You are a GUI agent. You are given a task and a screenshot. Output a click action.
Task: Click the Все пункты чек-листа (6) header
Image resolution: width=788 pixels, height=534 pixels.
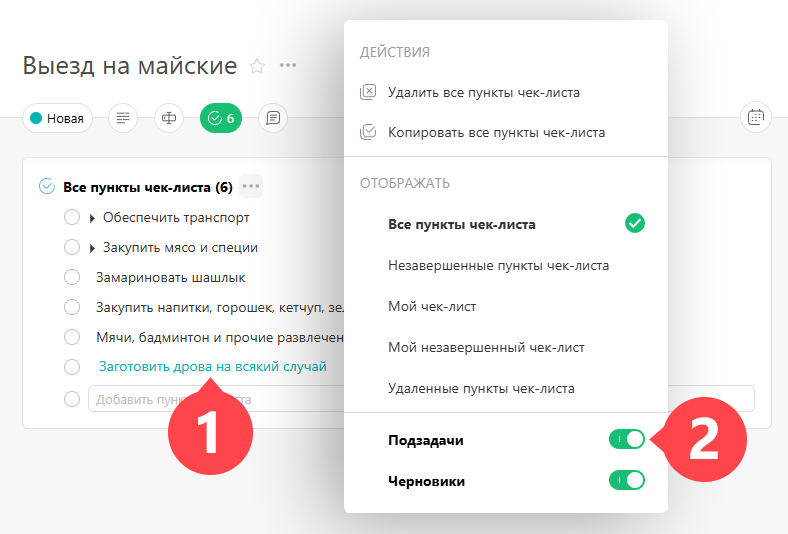148,187
